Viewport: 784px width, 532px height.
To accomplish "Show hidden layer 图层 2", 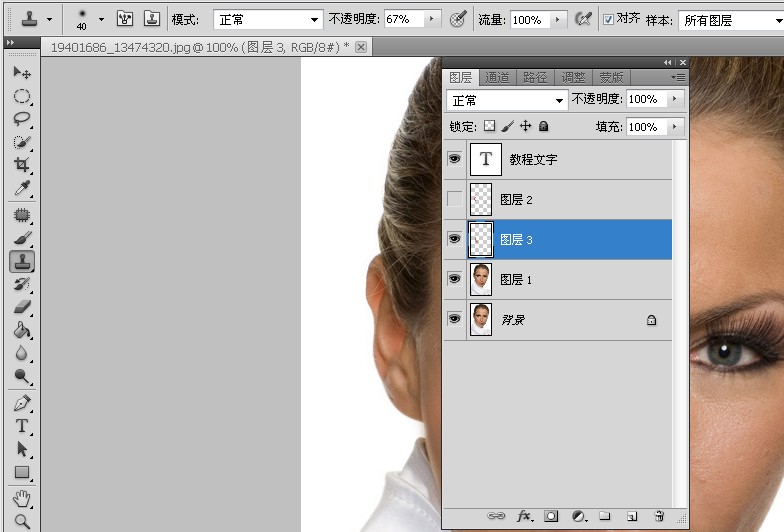I will [x=454, y=199].
